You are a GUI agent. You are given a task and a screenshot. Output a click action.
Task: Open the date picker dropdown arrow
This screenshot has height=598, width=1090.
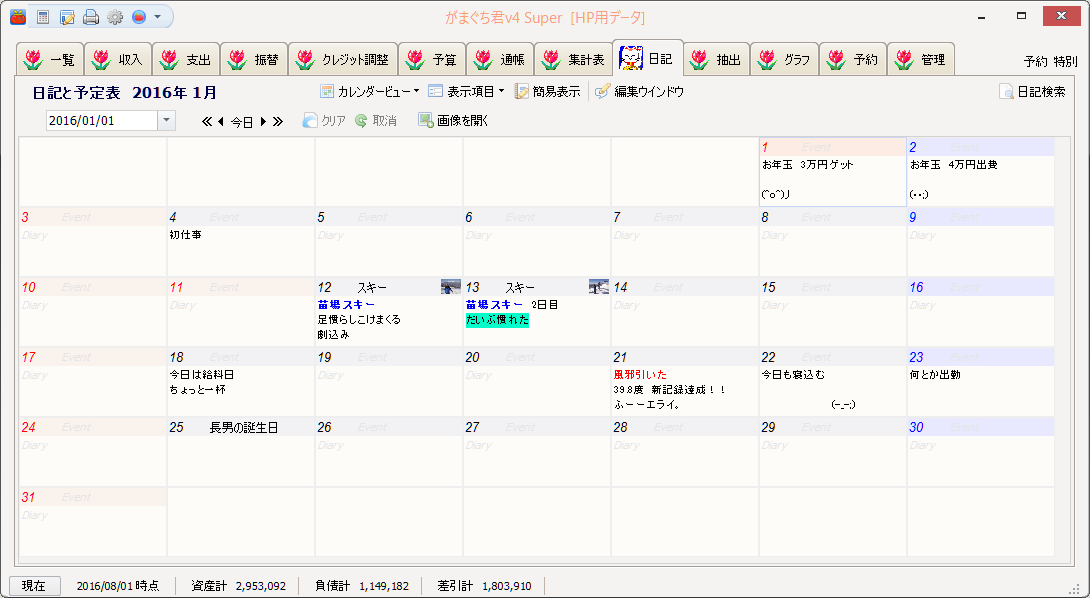coord(166,121)
